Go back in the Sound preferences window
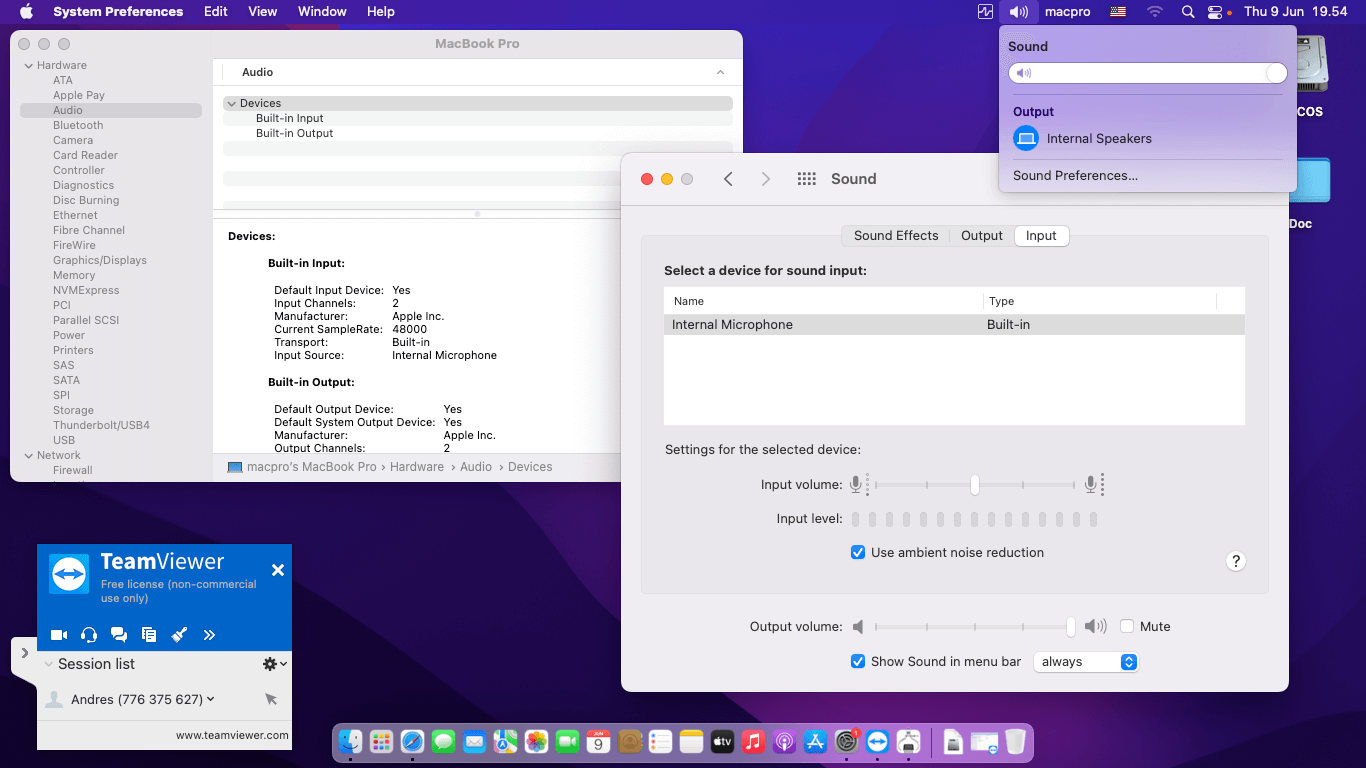 click(728, 179)
